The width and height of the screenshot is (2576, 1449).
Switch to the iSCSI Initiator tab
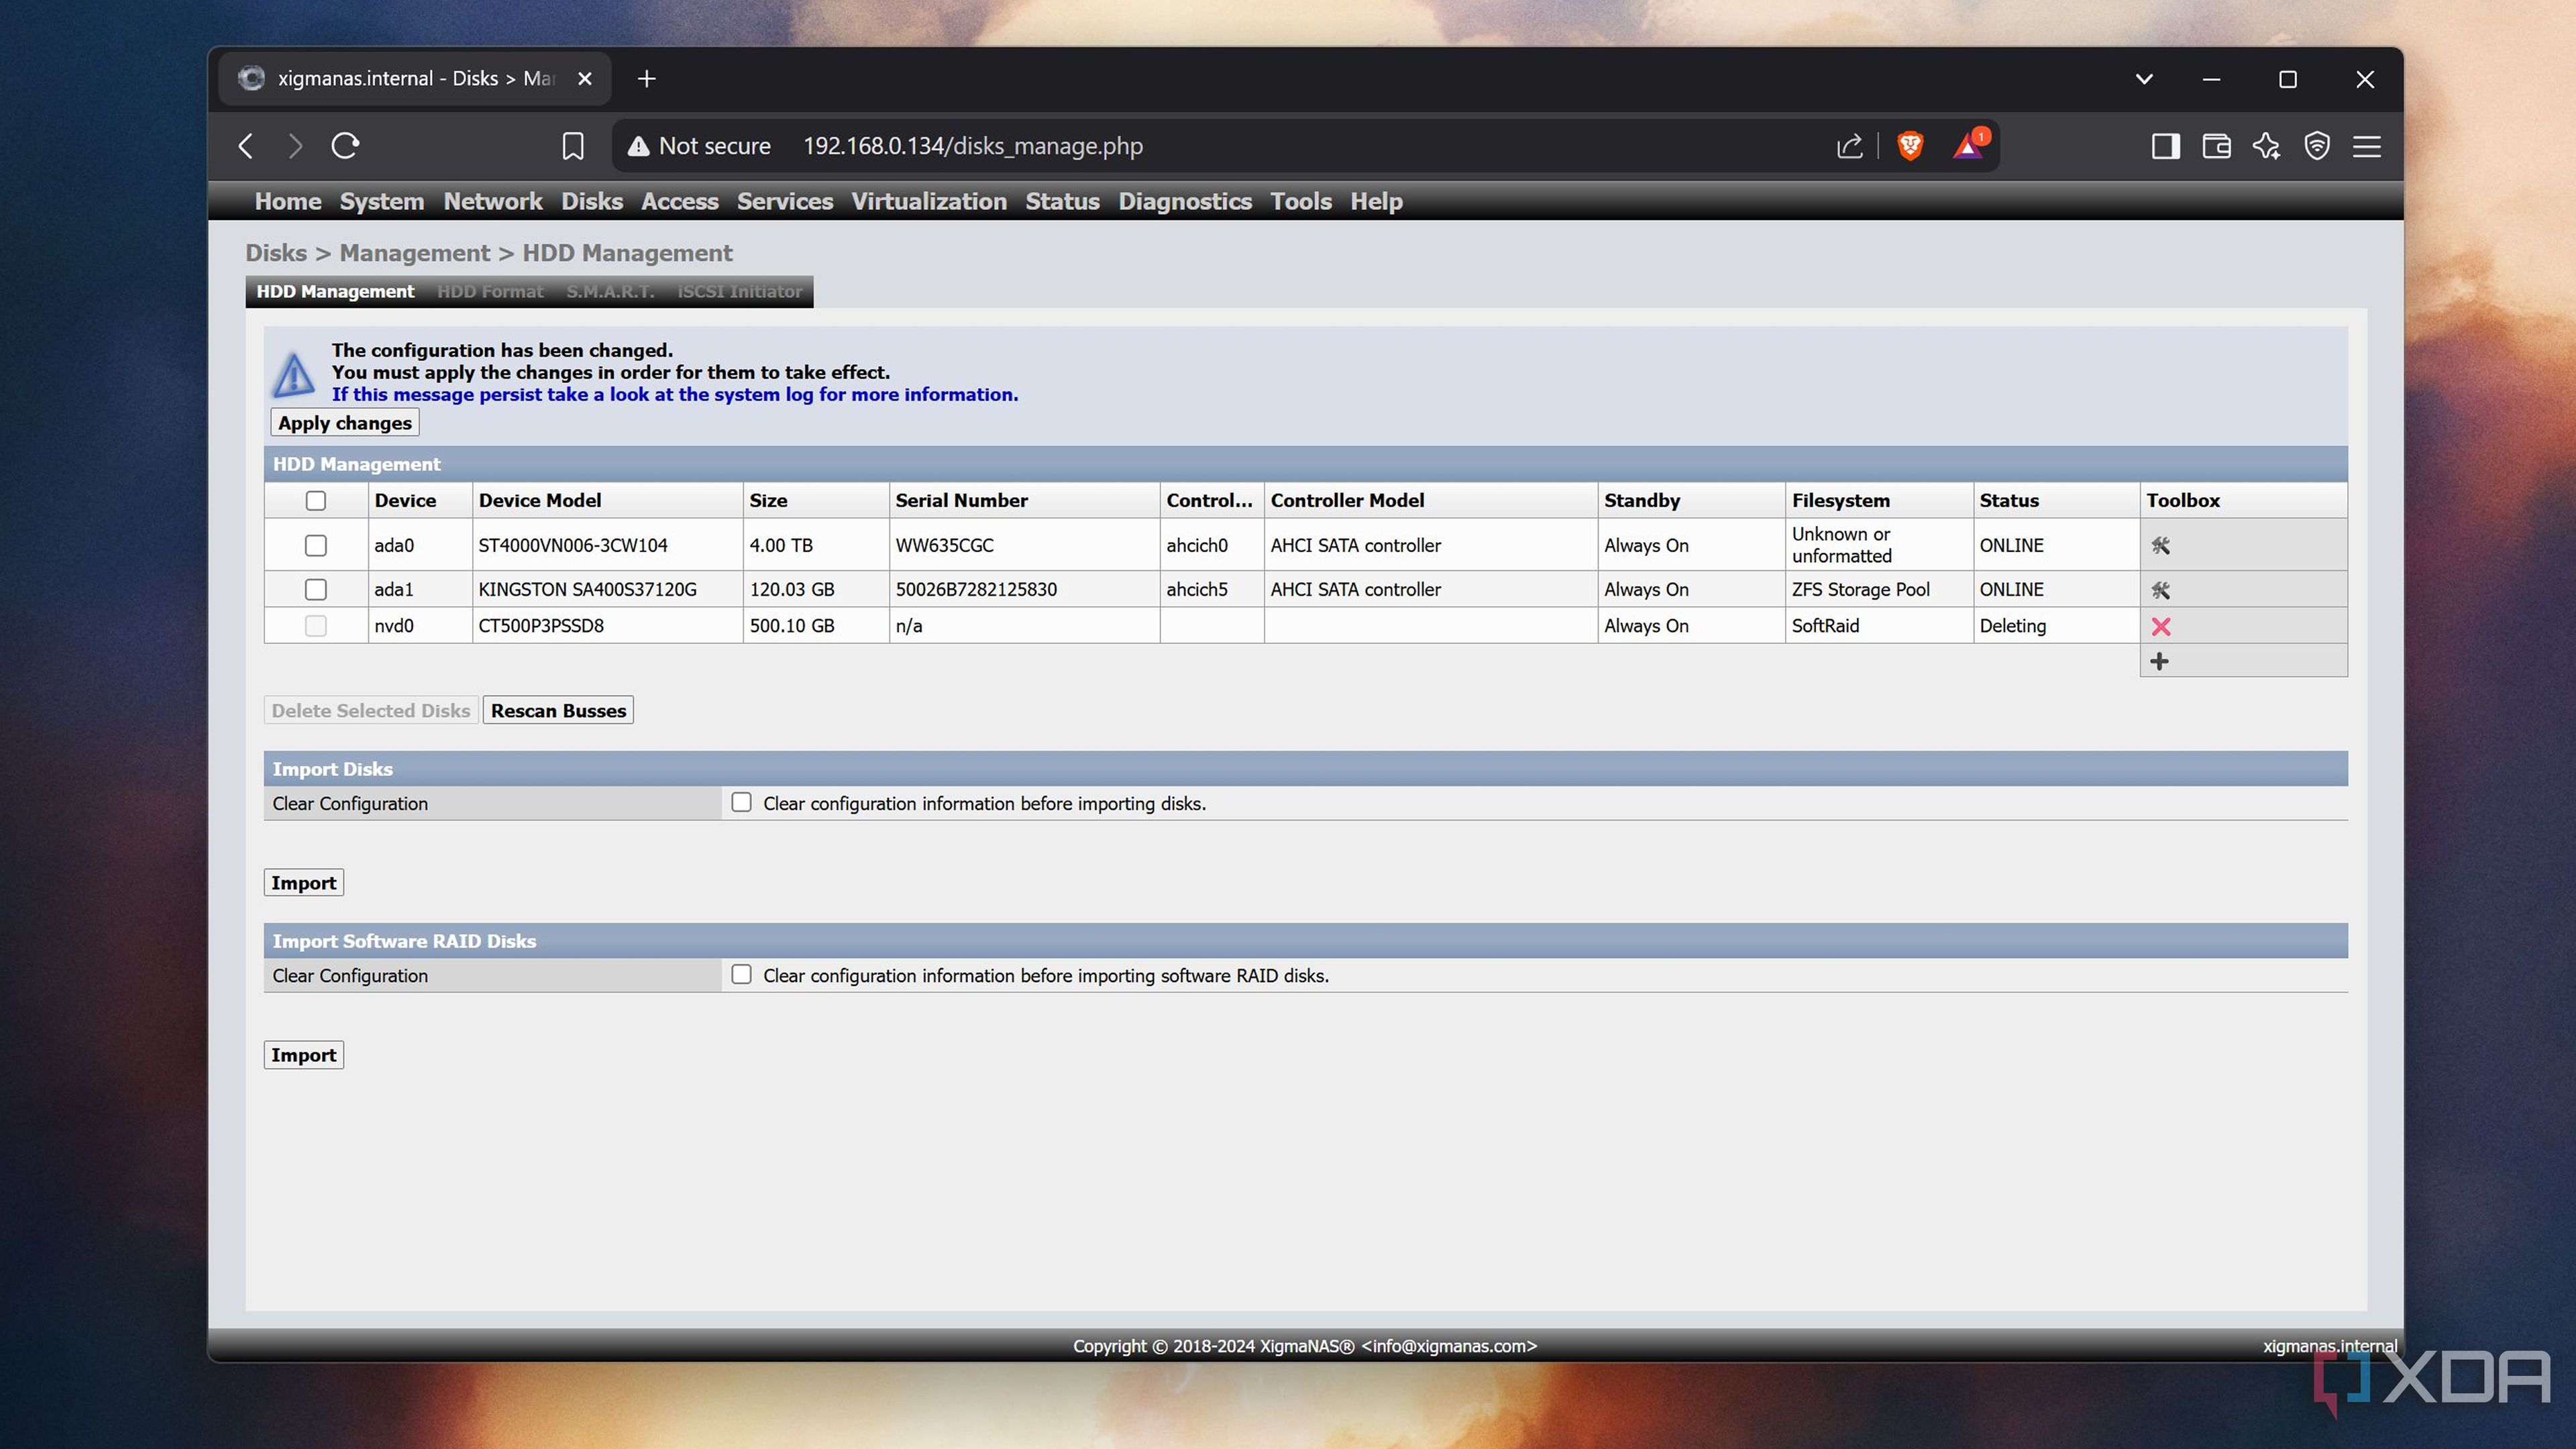(x=740, y=292)
